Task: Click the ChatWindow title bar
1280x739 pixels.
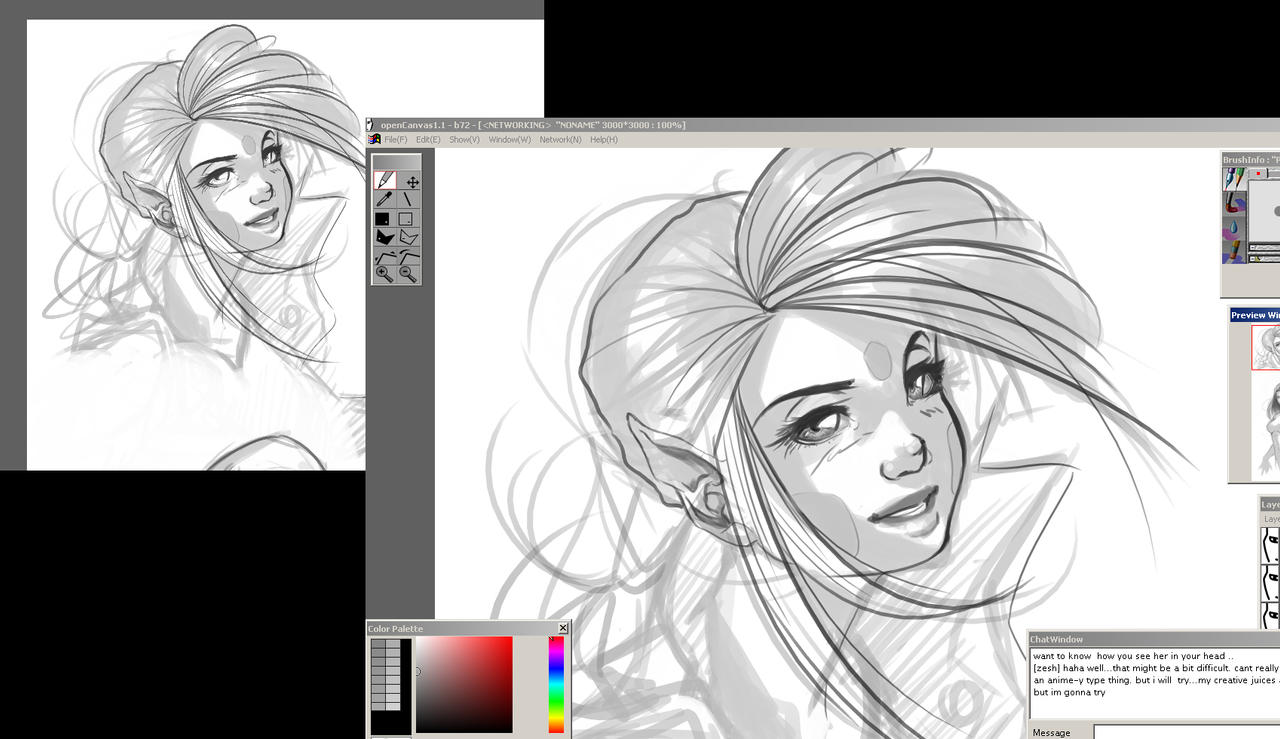Action: (x=1154, y=639)
